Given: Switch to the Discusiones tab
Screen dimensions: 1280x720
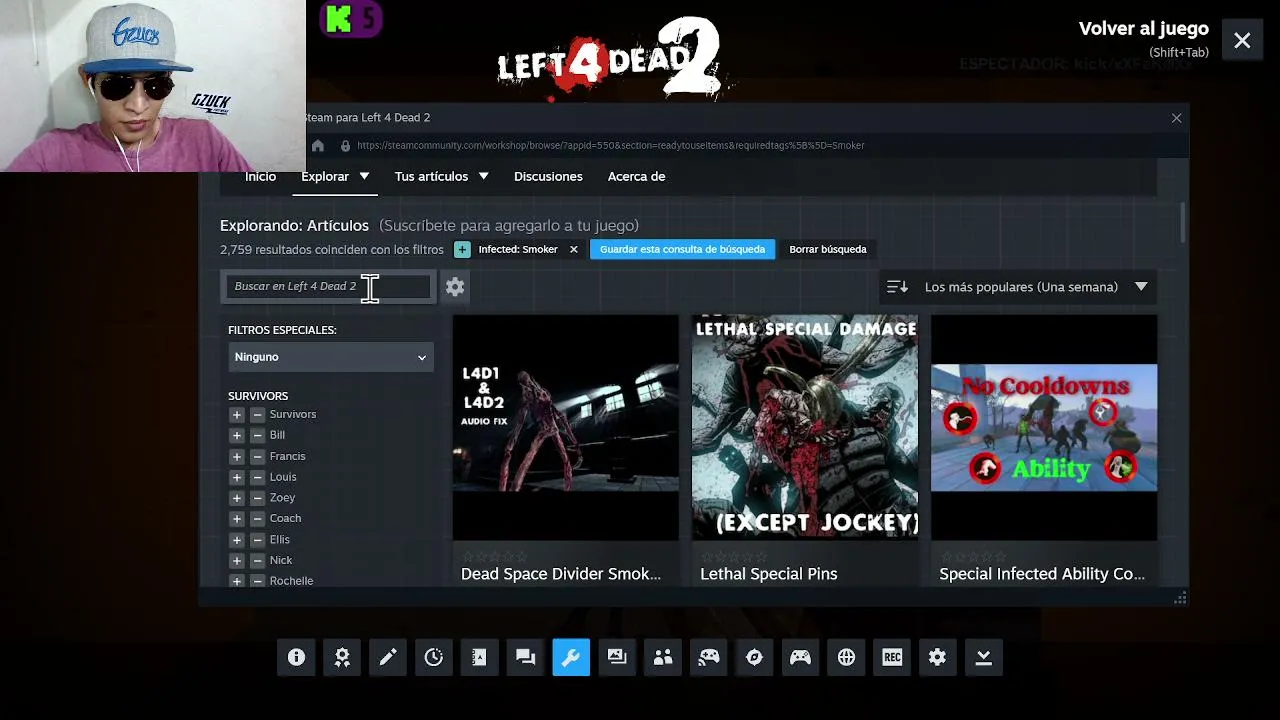Looking at the screenshot, I should point(548,177).
